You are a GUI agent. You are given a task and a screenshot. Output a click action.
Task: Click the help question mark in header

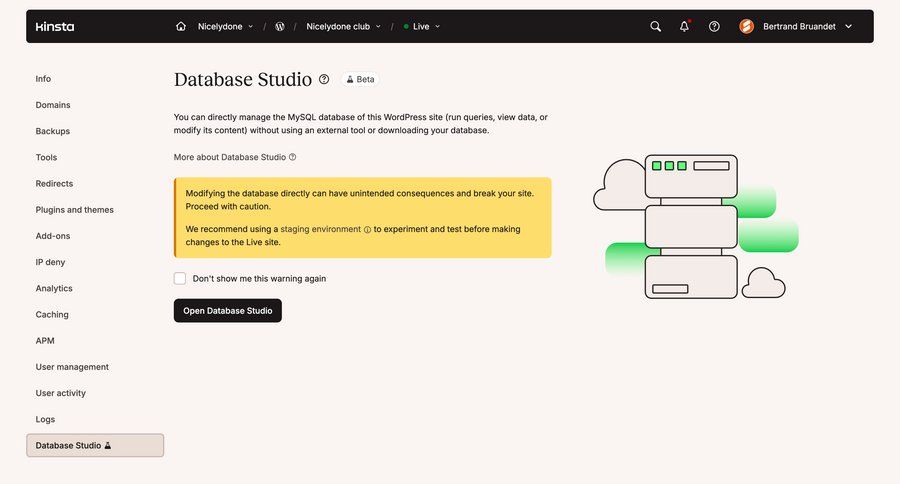714,27
